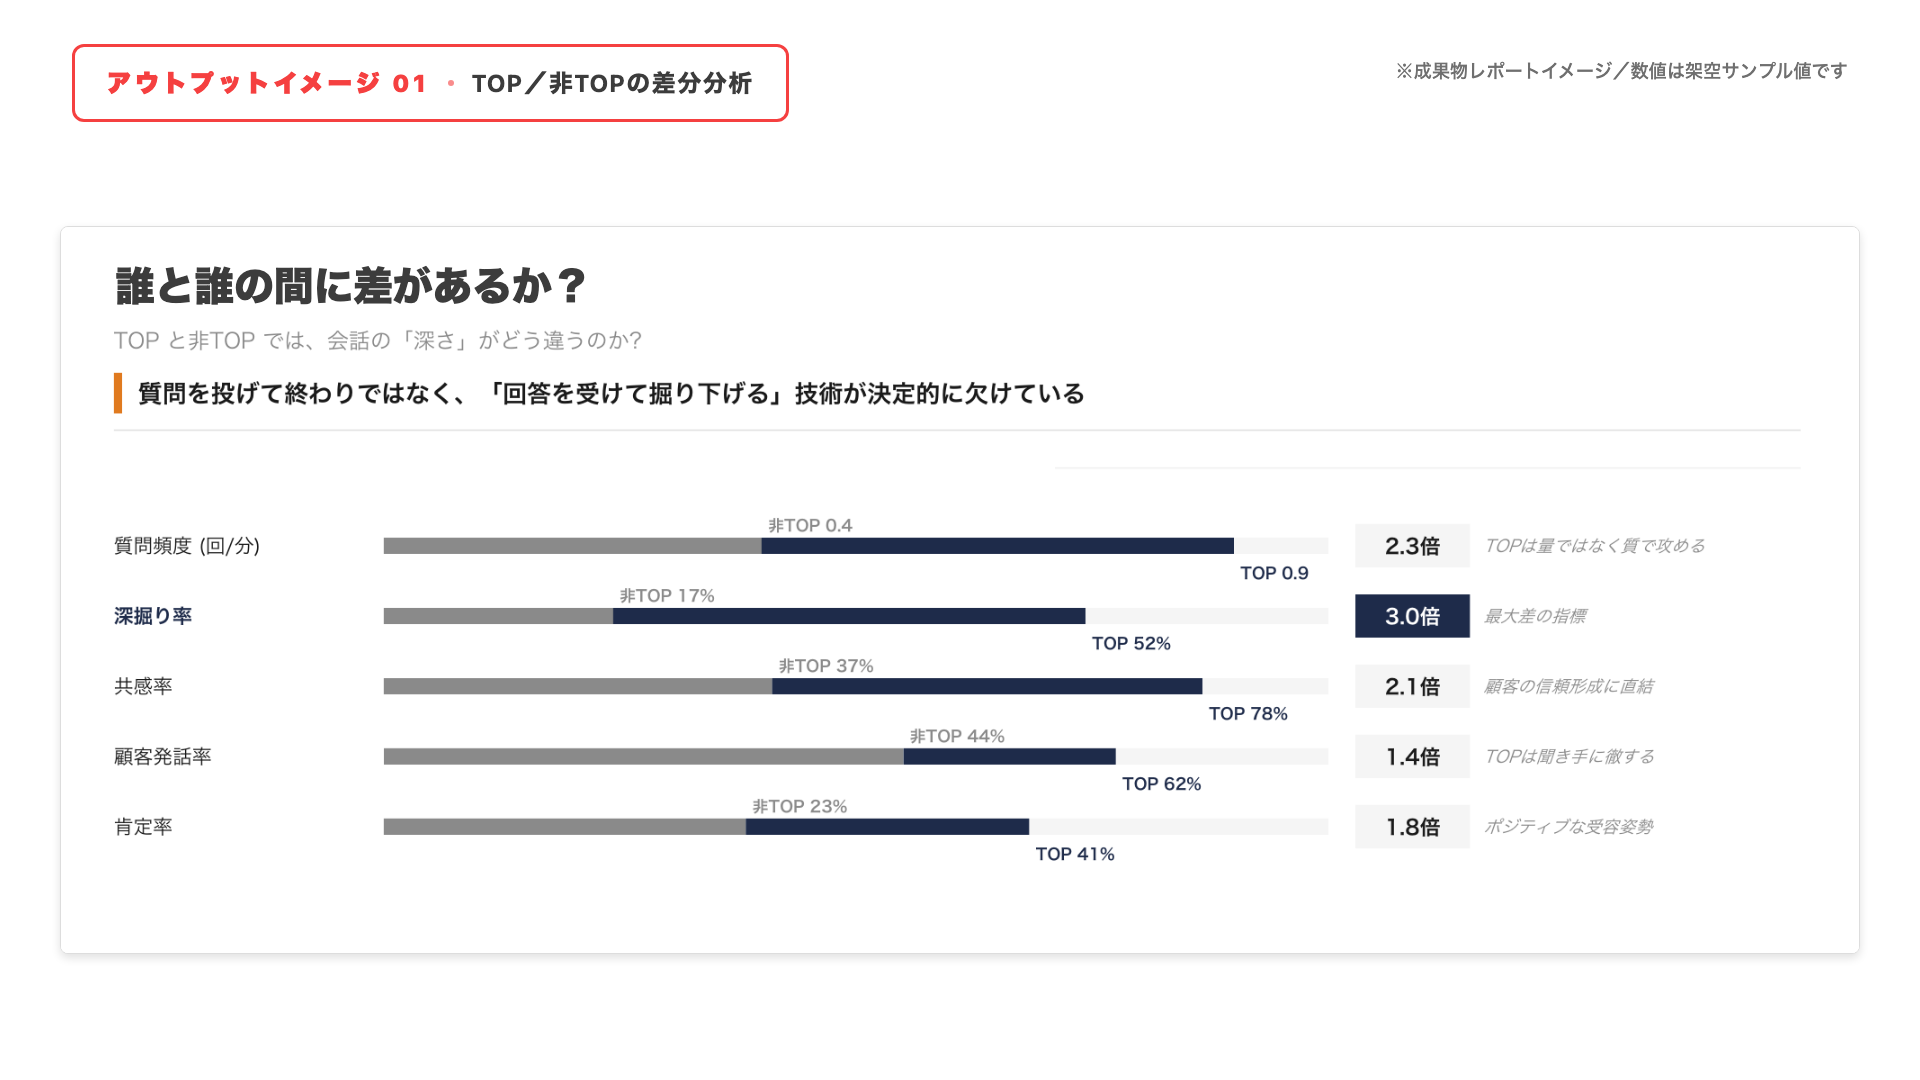Click the 2.1倍 multiplier badge
This screenshot has height=1080, width=1920.
[1411, 686]
